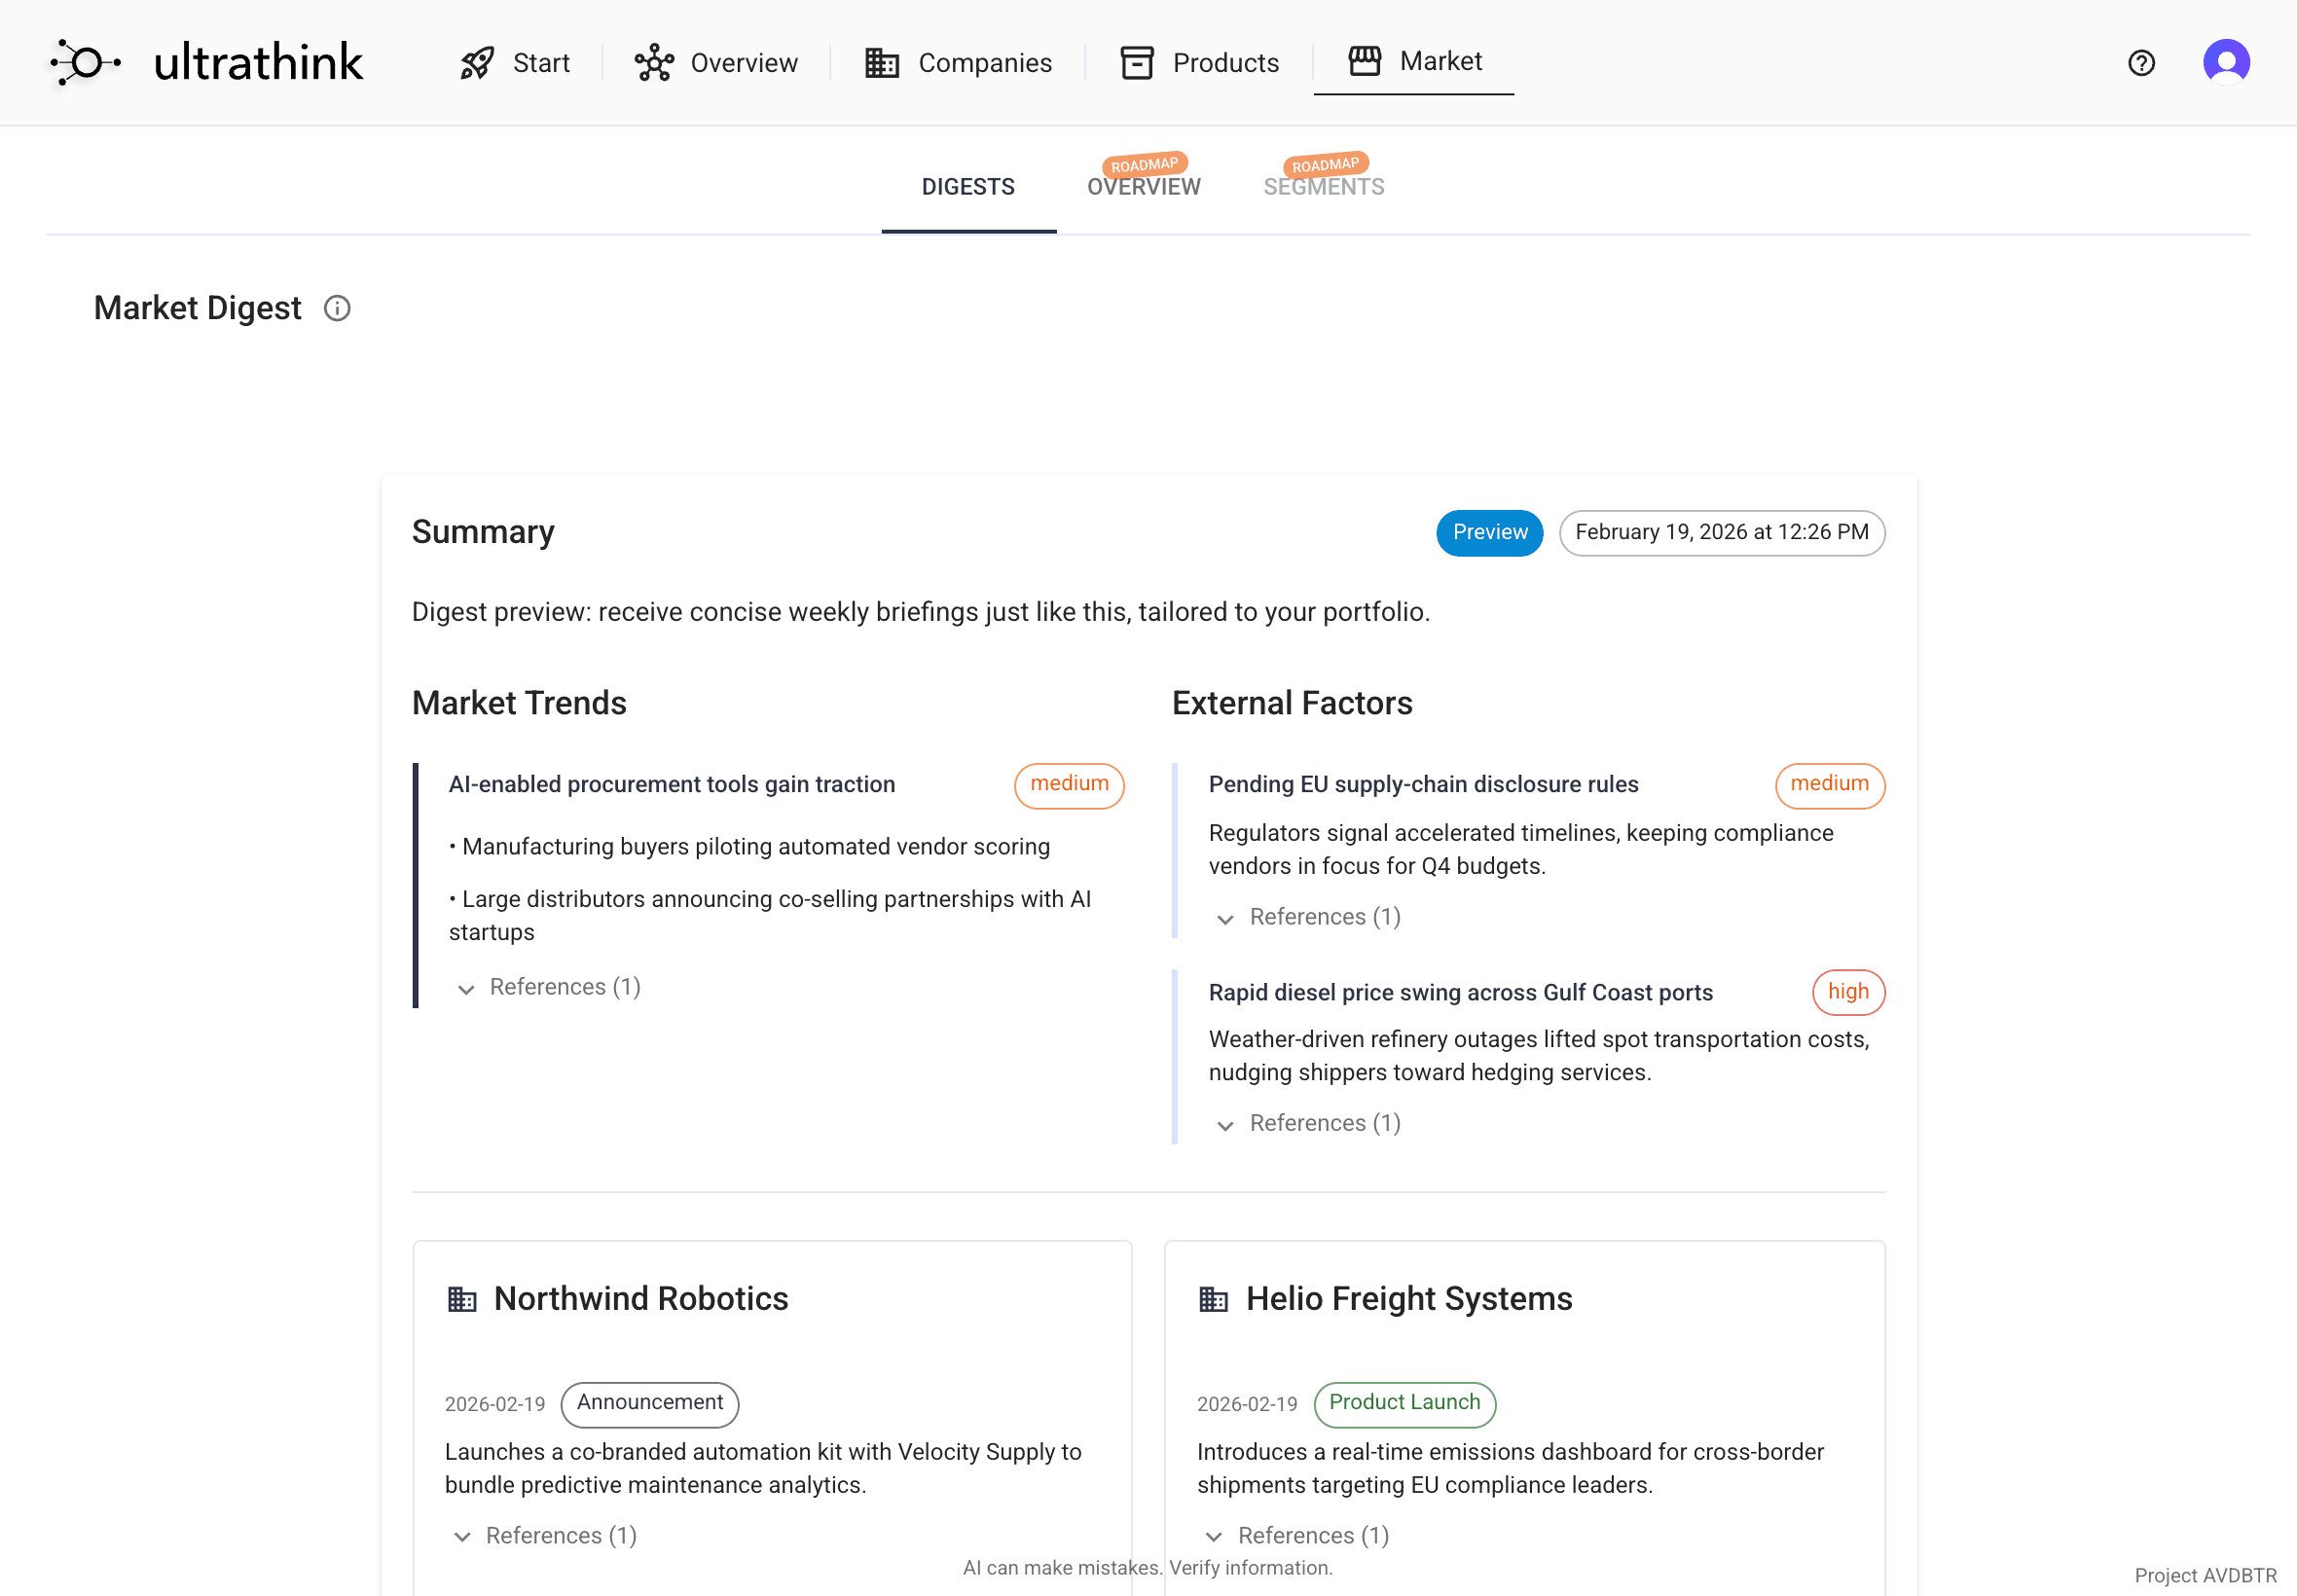Go to the Market navigation item
The height and width of the screenshot is (1596, 2297).
(1413, 62)
